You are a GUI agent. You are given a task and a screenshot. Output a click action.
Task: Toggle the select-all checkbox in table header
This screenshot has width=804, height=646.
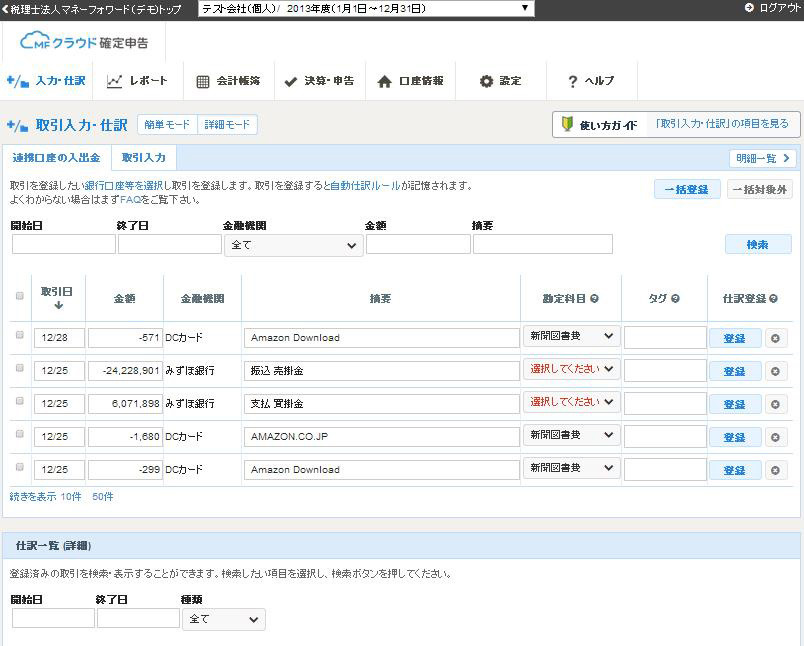(19, 296)
